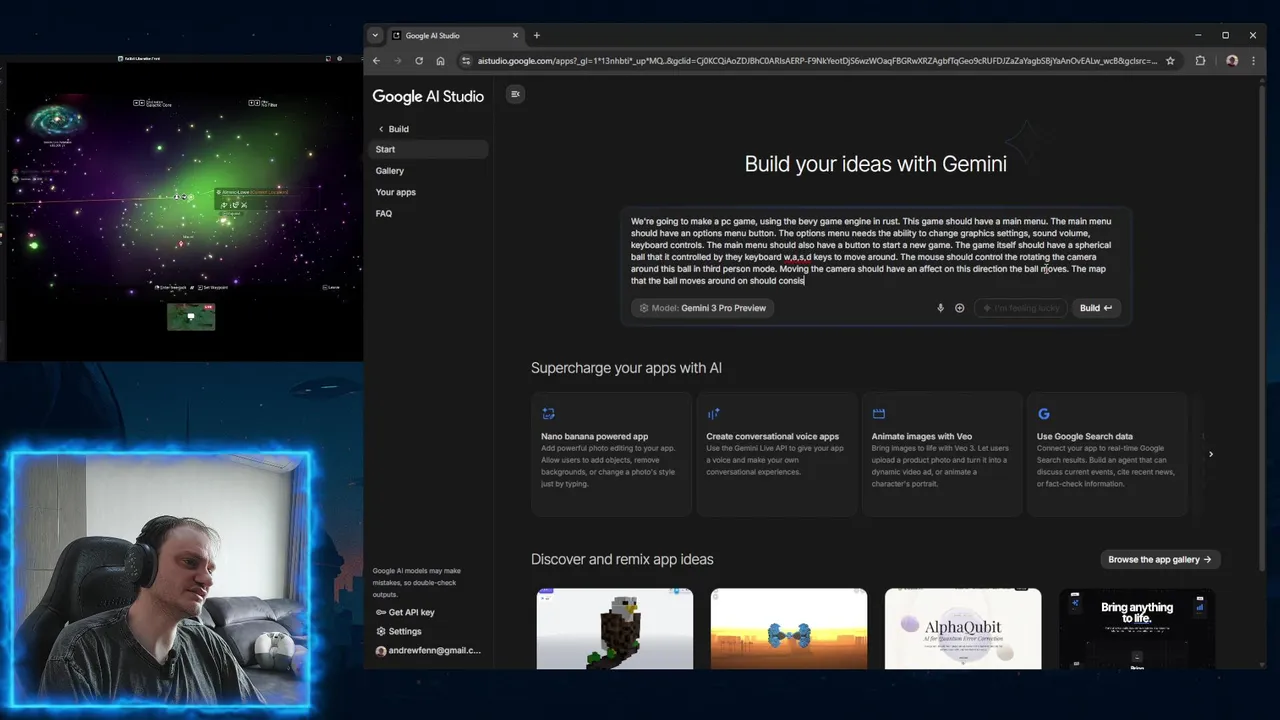The image size is (1280, 720).
Task: Click the red waypoint marker in galaxy map
Action: coord(181,243)
